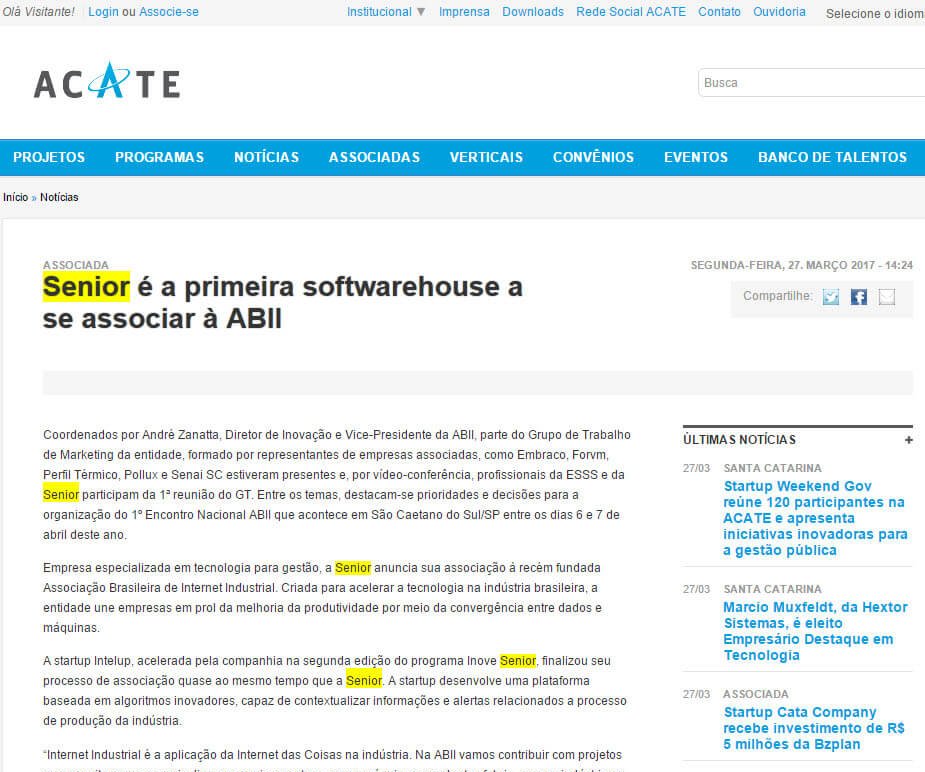This screenshot has height=772, width=925.
Task: Click the ACATE logo
Action: [107, 81]
